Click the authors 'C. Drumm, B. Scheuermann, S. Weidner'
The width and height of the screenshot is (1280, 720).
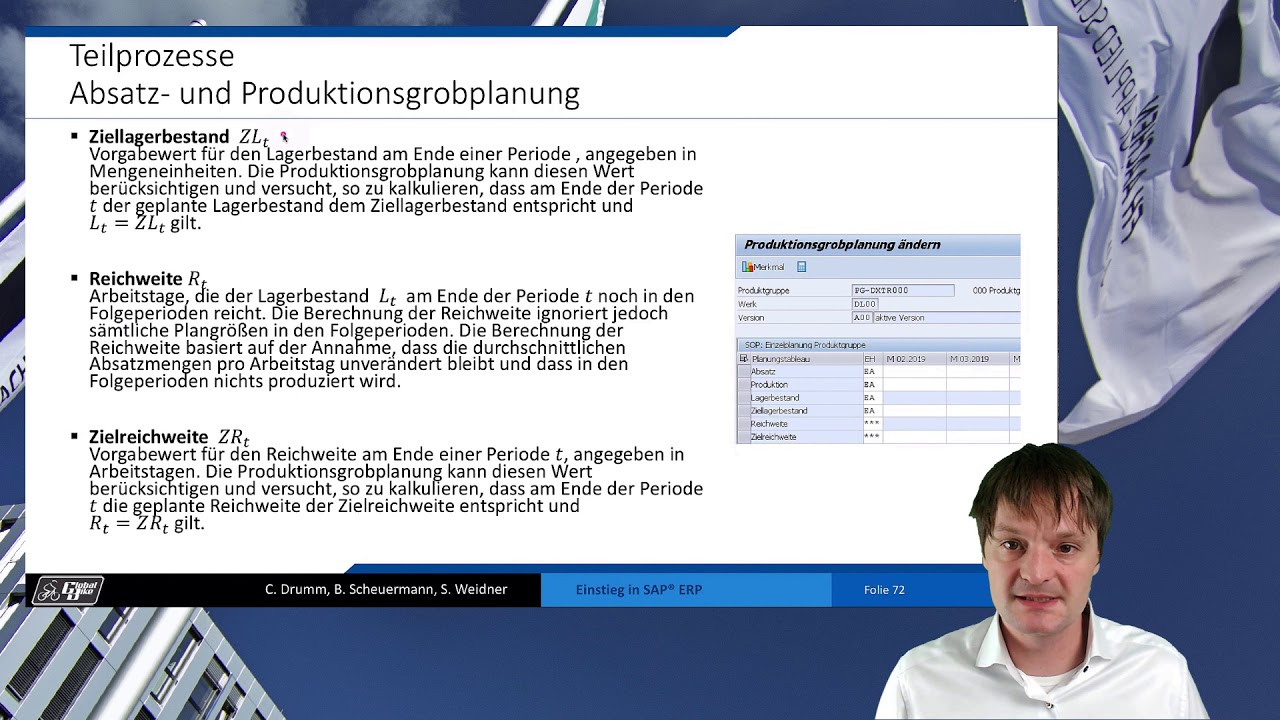[386, 590]
